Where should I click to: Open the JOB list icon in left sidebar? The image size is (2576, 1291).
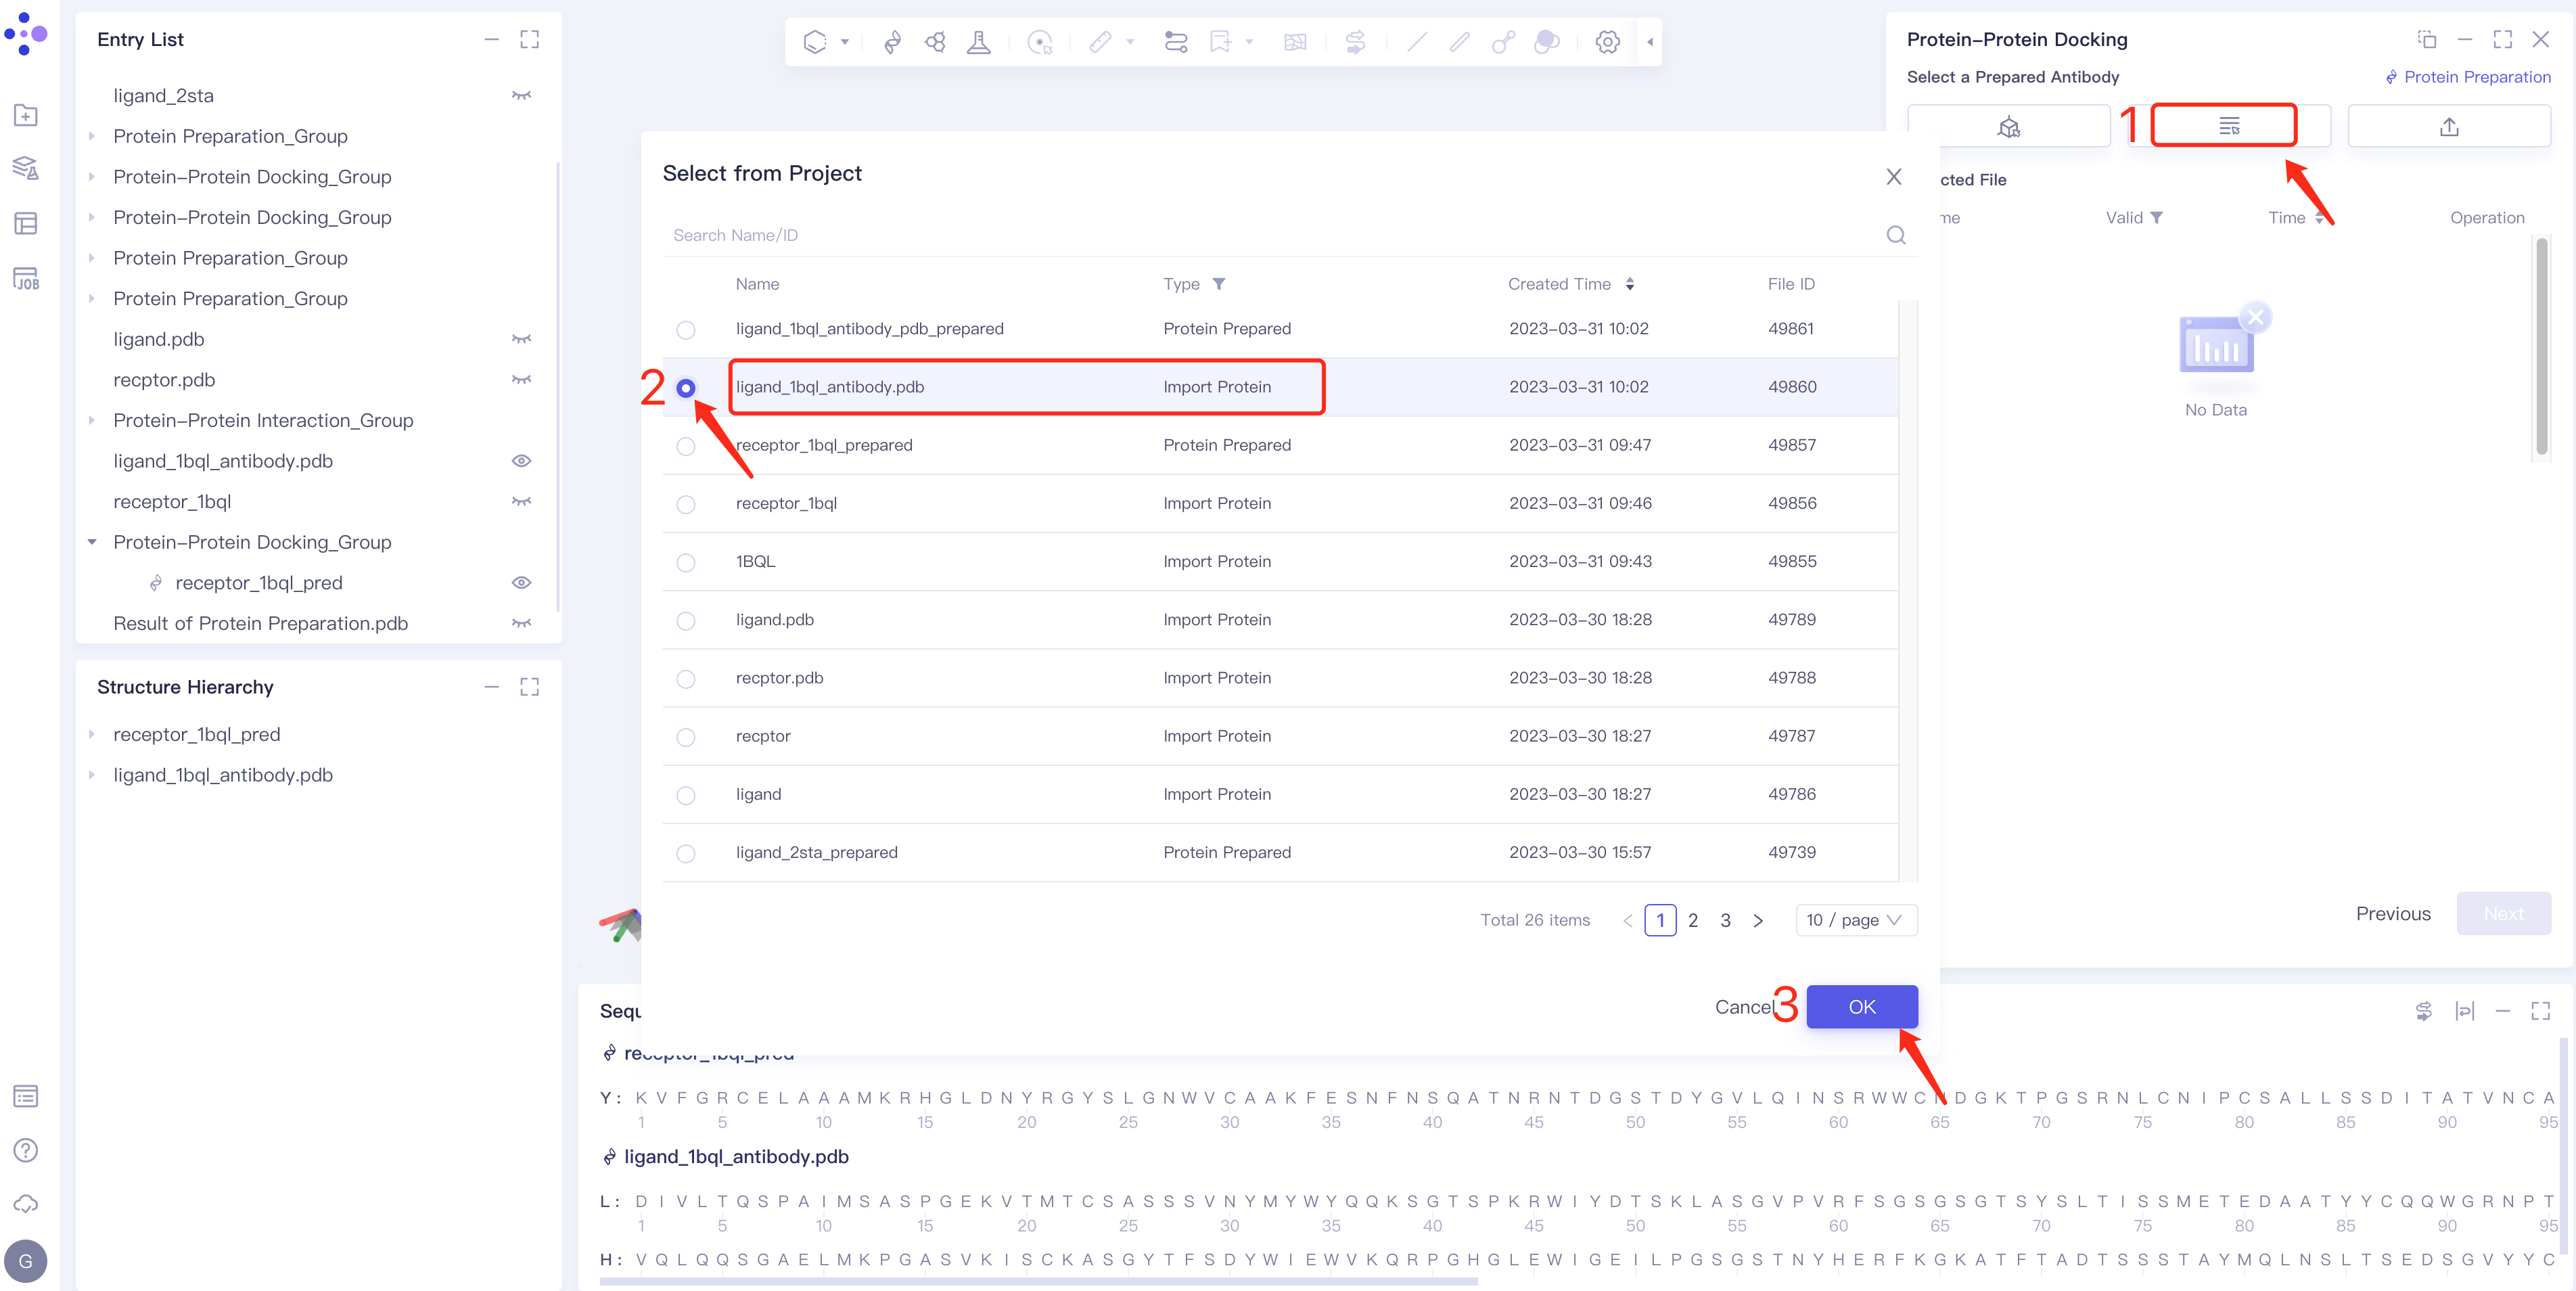(x=26, y=278)
